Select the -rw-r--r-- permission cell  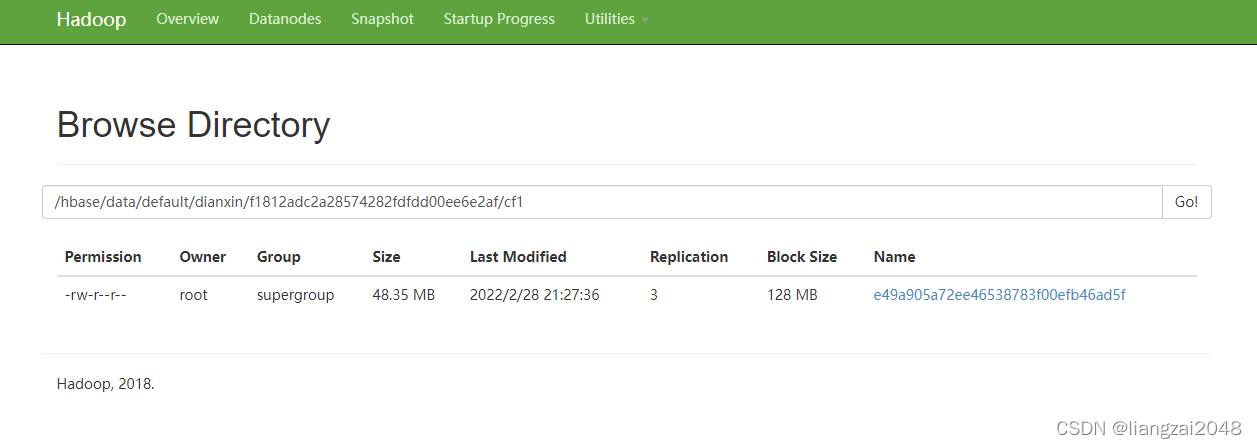pos(96,295)
